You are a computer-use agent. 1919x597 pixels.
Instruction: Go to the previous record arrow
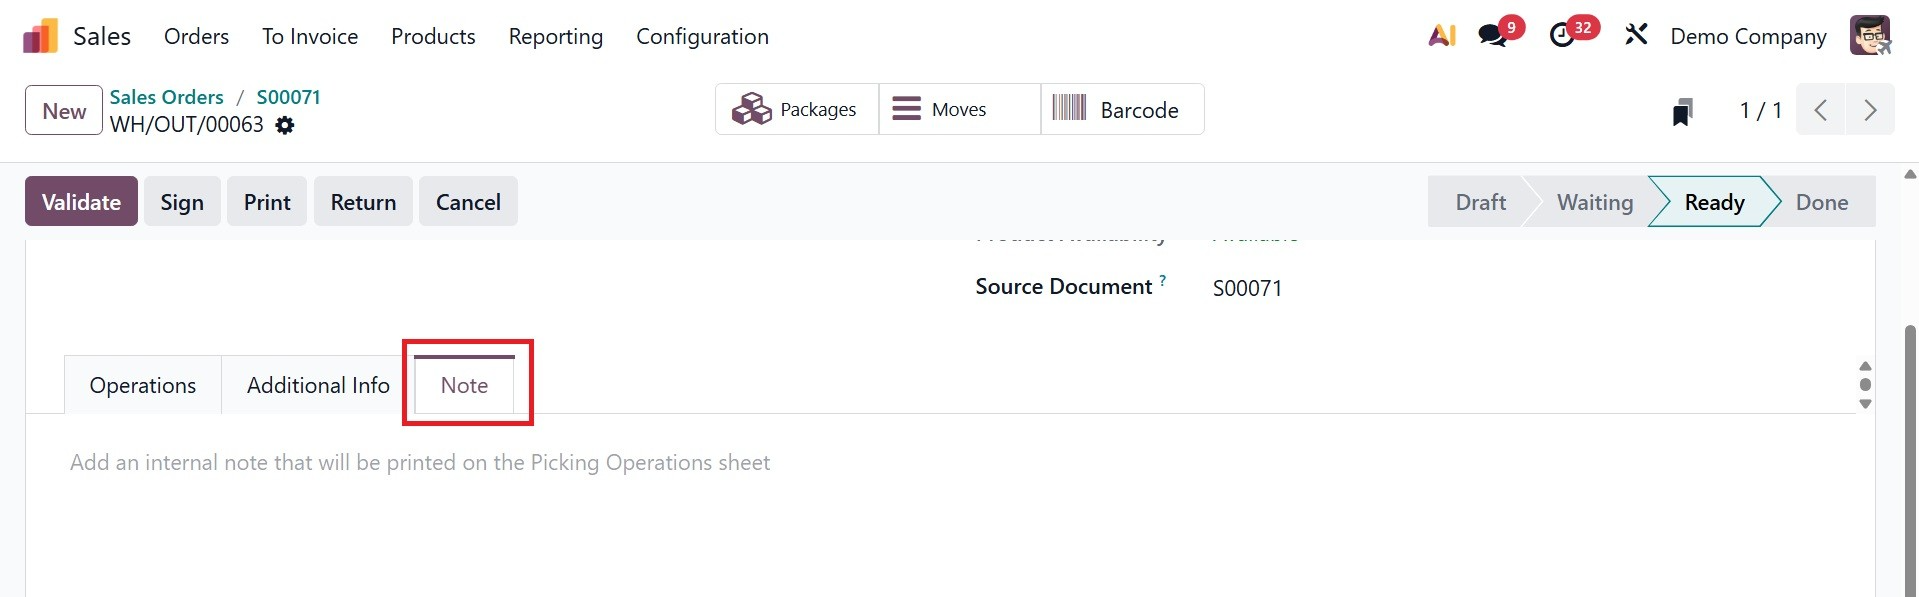point(1821,110)
